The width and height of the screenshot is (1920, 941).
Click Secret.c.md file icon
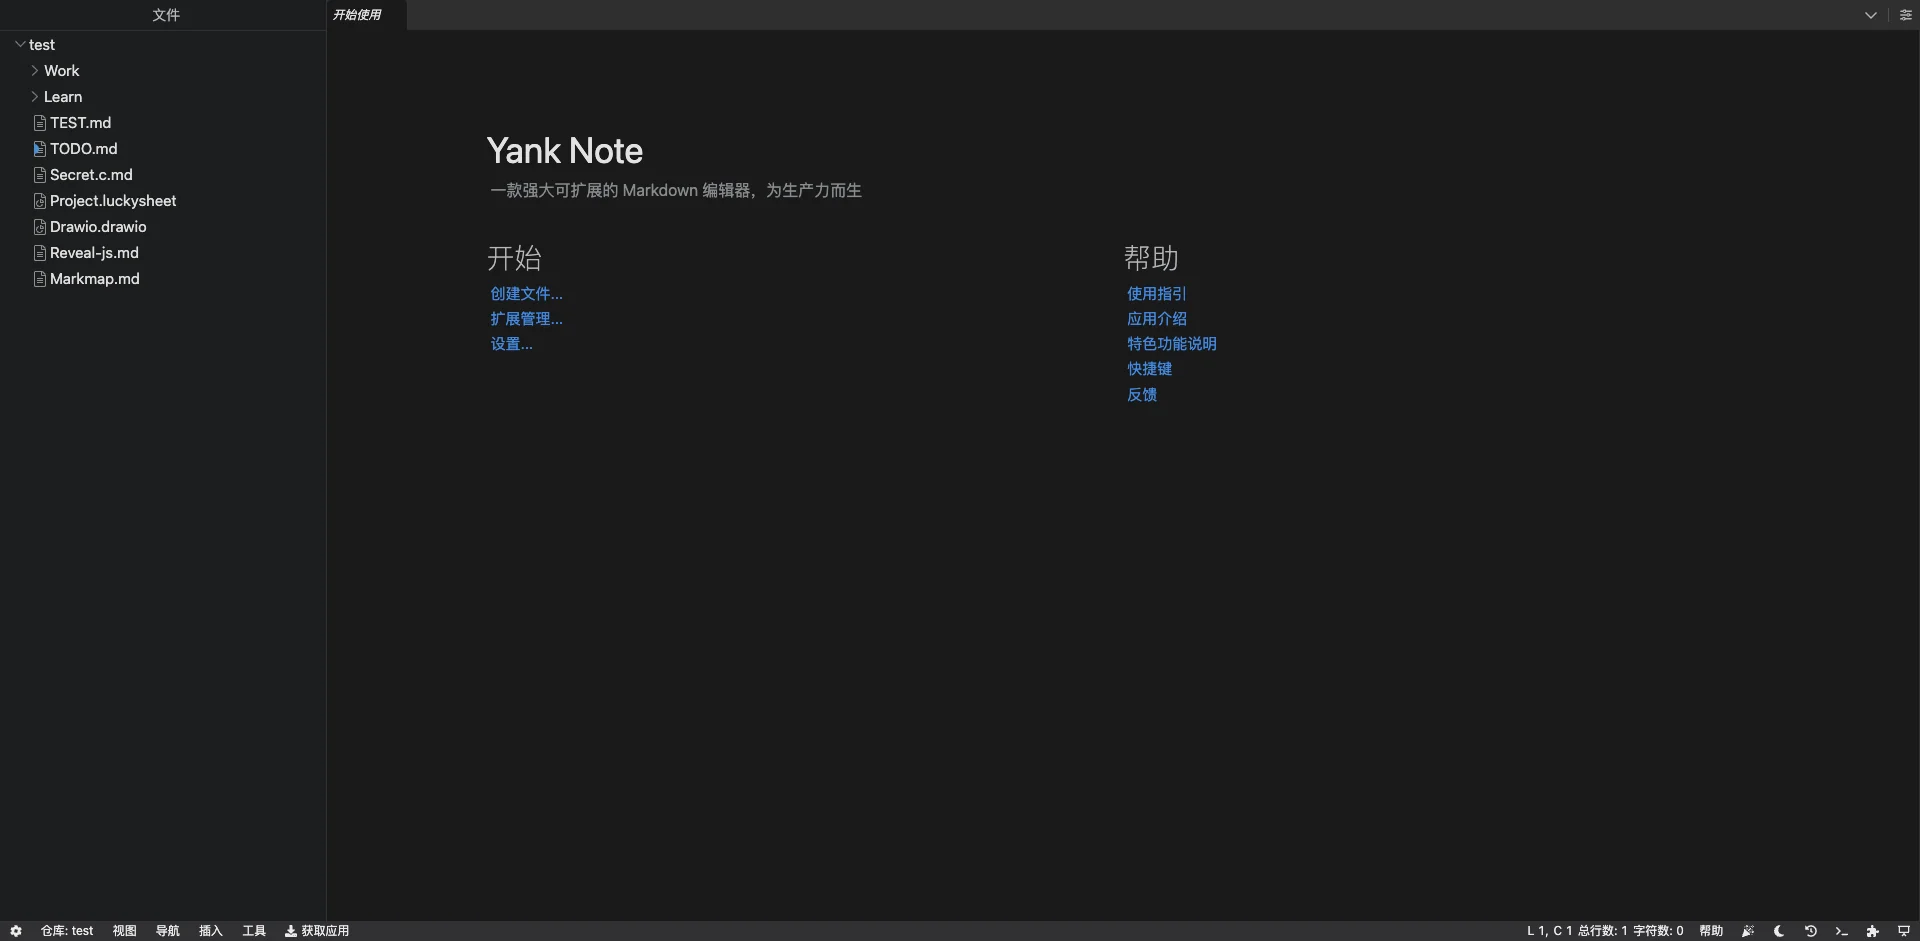coord(40,175)
